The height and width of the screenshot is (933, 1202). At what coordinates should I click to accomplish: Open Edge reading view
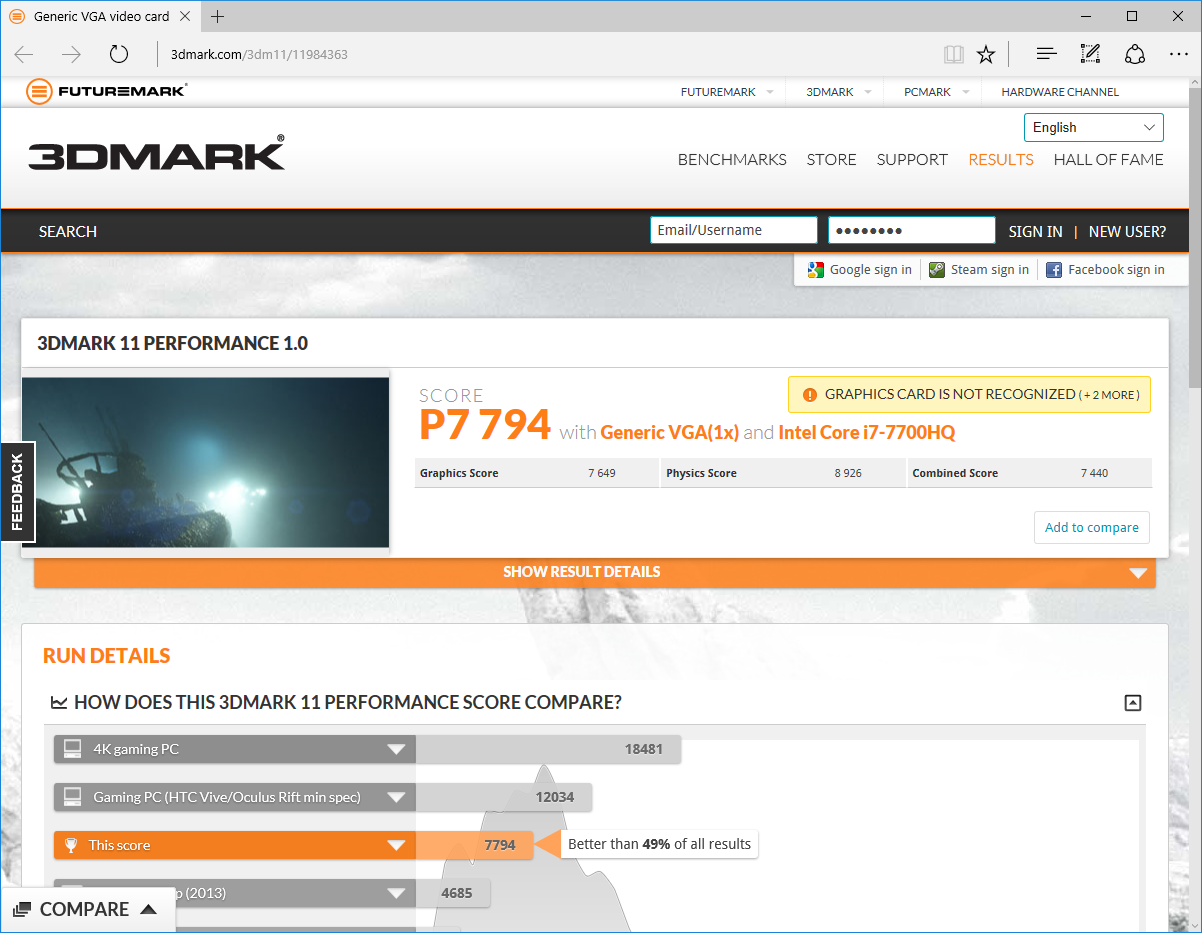(x=954, y=54)
